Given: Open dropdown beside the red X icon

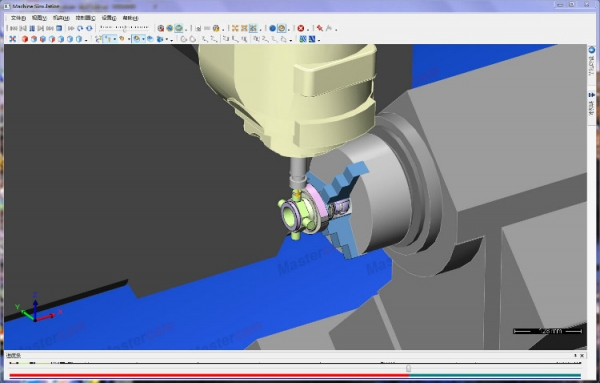Looking at the screenshot, I should tap(308, 29).
